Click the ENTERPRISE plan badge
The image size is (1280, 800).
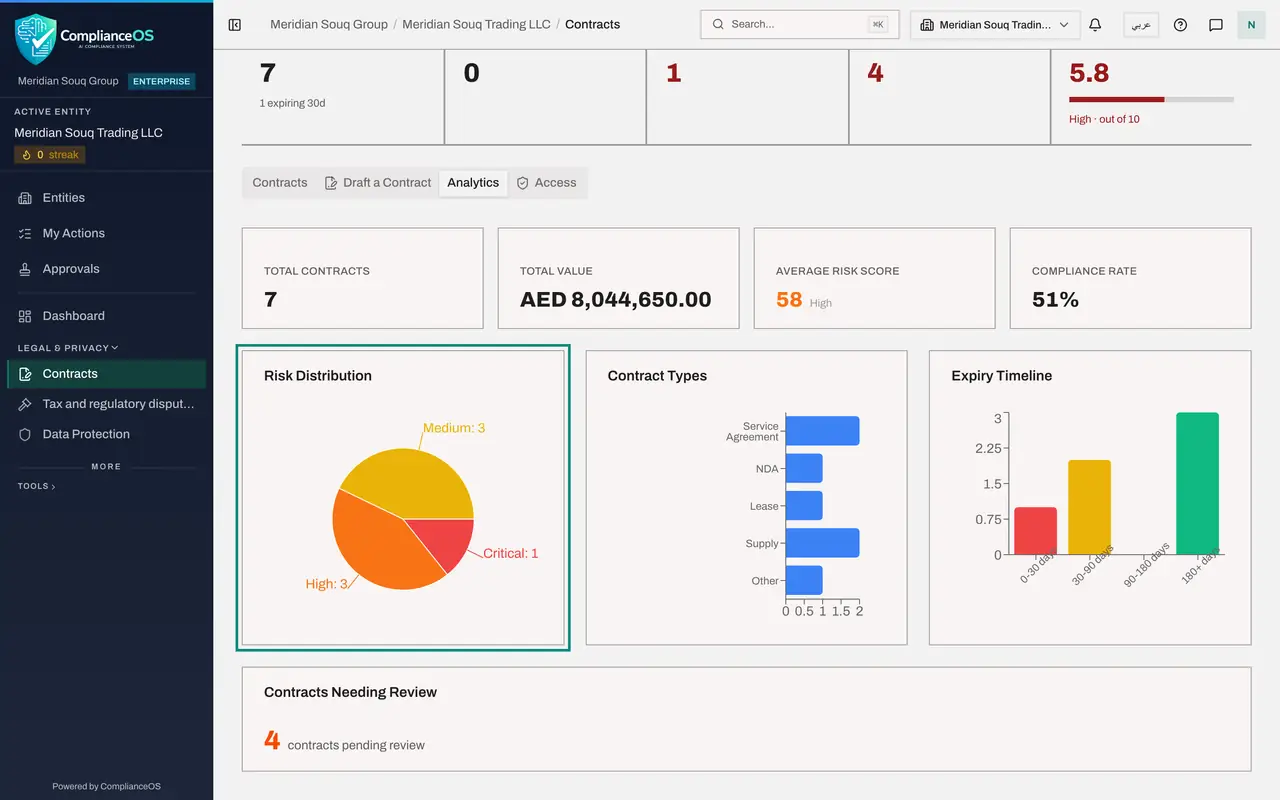click(162, 81)
